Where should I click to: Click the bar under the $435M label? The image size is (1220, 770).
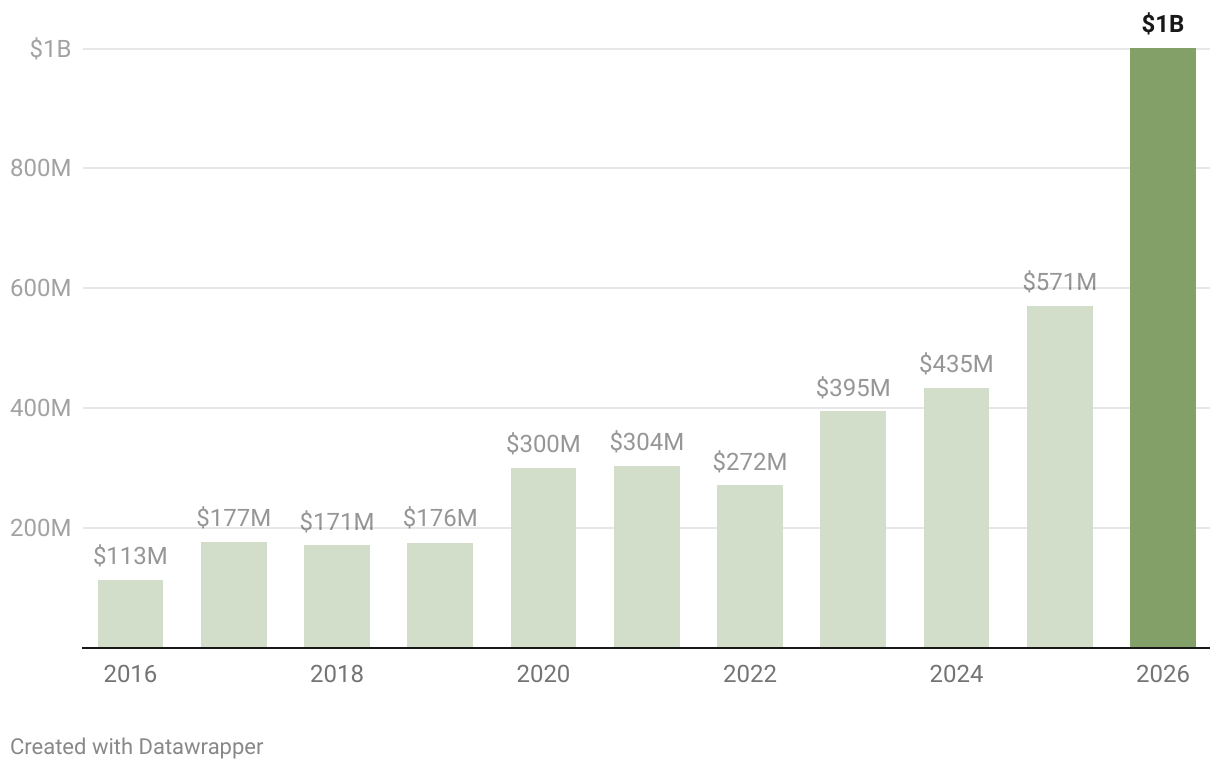(956, 518)
